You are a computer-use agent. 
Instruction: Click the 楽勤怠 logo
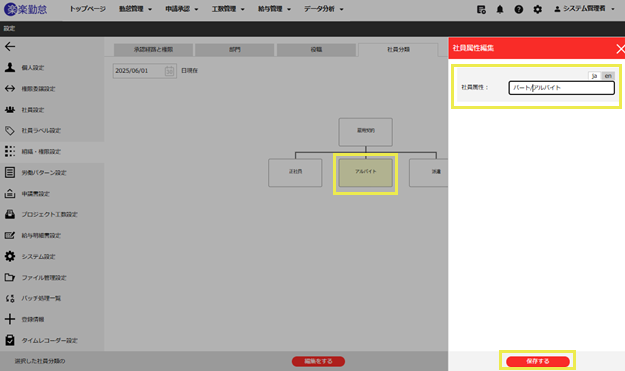point(26,9)
